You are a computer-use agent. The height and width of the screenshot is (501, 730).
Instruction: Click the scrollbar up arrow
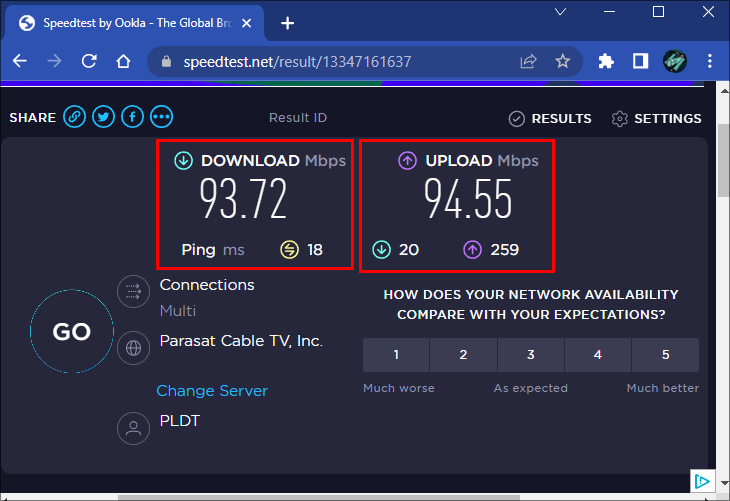tap(723, 91)
